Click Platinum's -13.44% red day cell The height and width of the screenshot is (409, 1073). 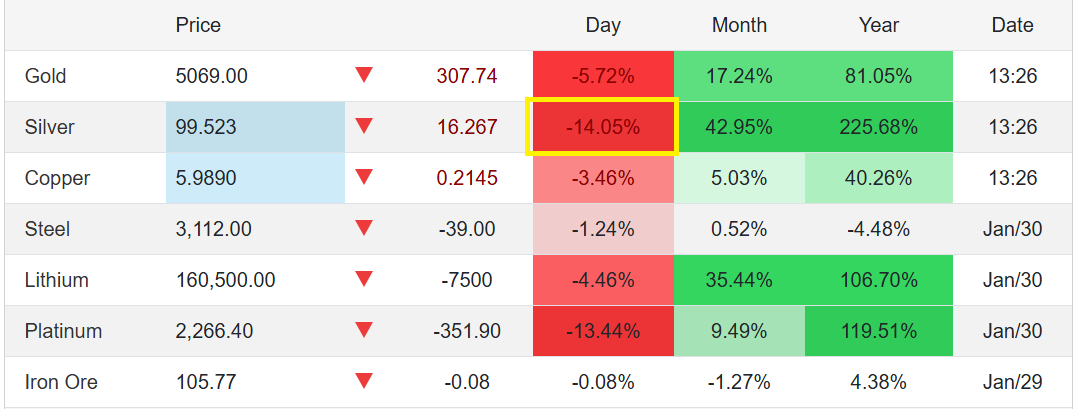(x=603, y=331)
